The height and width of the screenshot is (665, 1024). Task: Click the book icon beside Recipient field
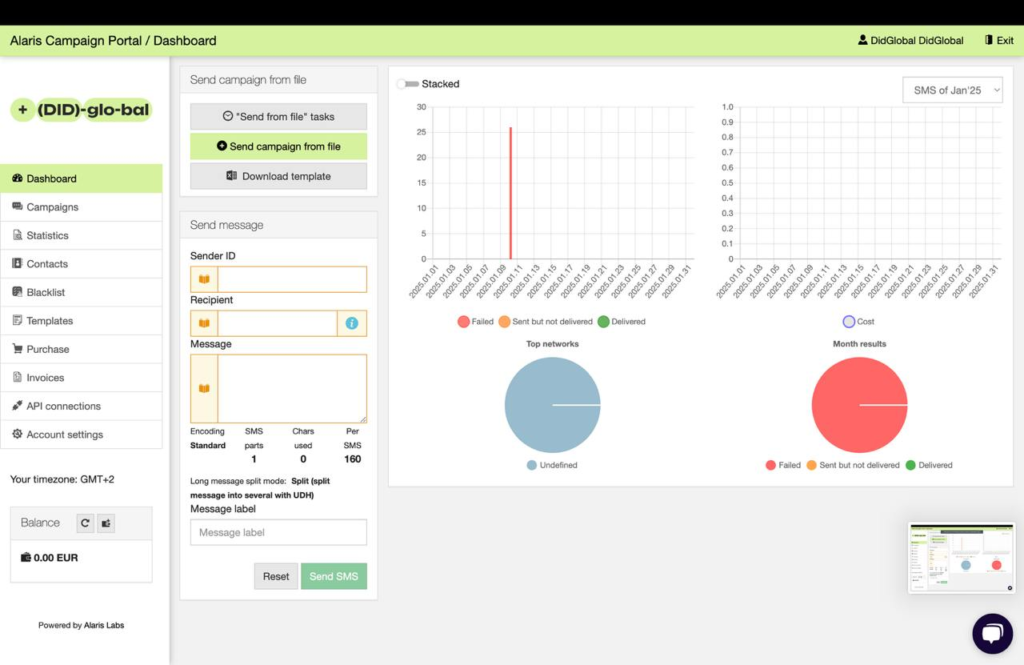pyautogui.click(x=204, y=323)
